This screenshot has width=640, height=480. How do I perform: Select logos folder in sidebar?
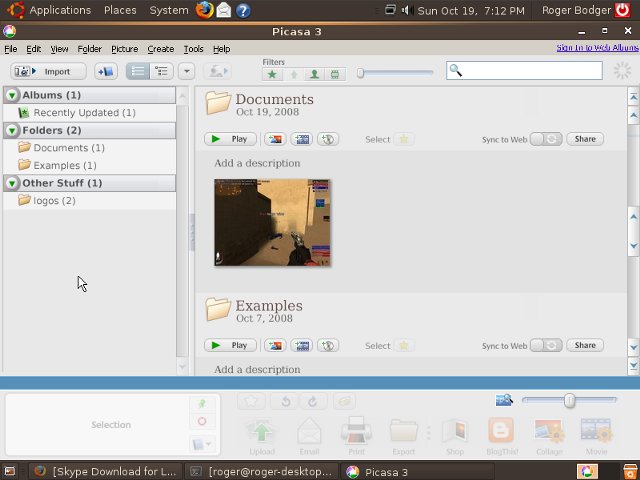click(89, 201)
